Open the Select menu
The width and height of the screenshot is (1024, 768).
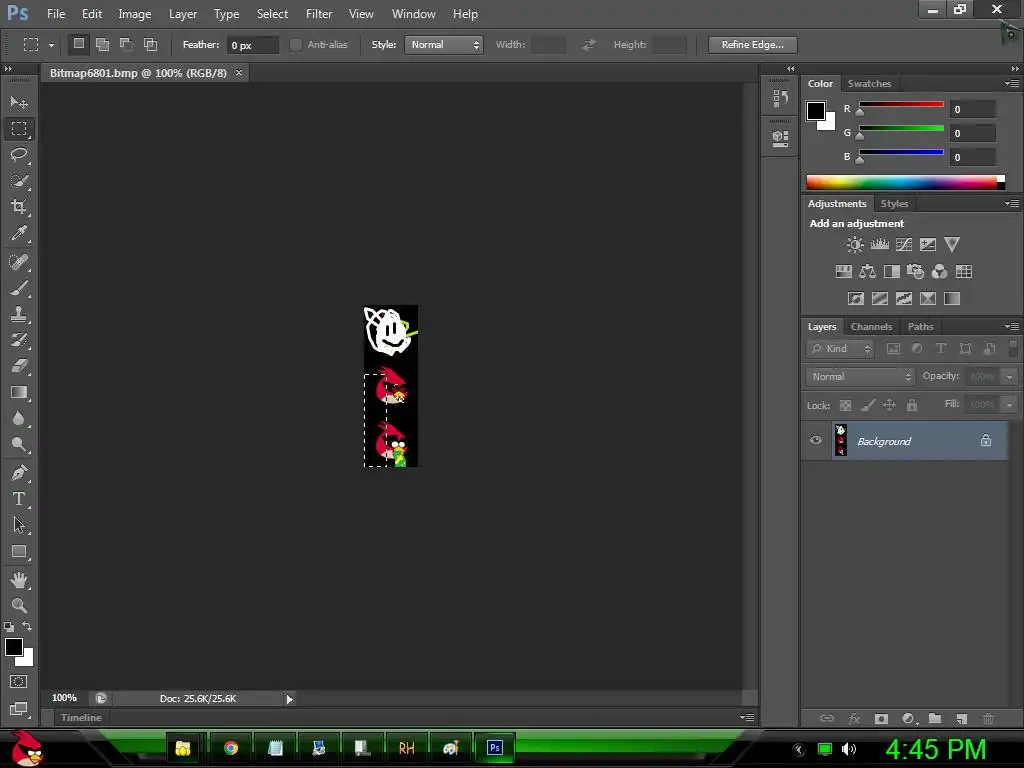pos(272,14)
